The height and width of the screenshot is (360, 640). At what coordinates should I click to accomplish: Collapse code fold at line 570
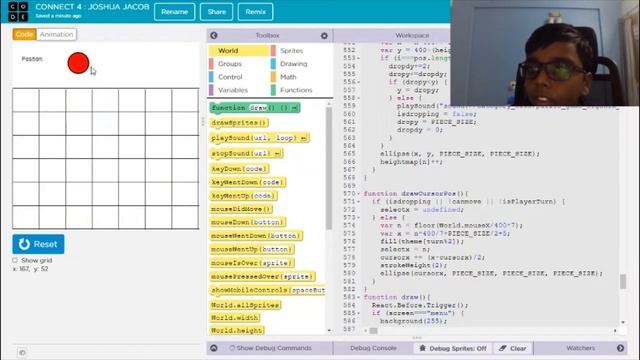[x=358, y=194]
